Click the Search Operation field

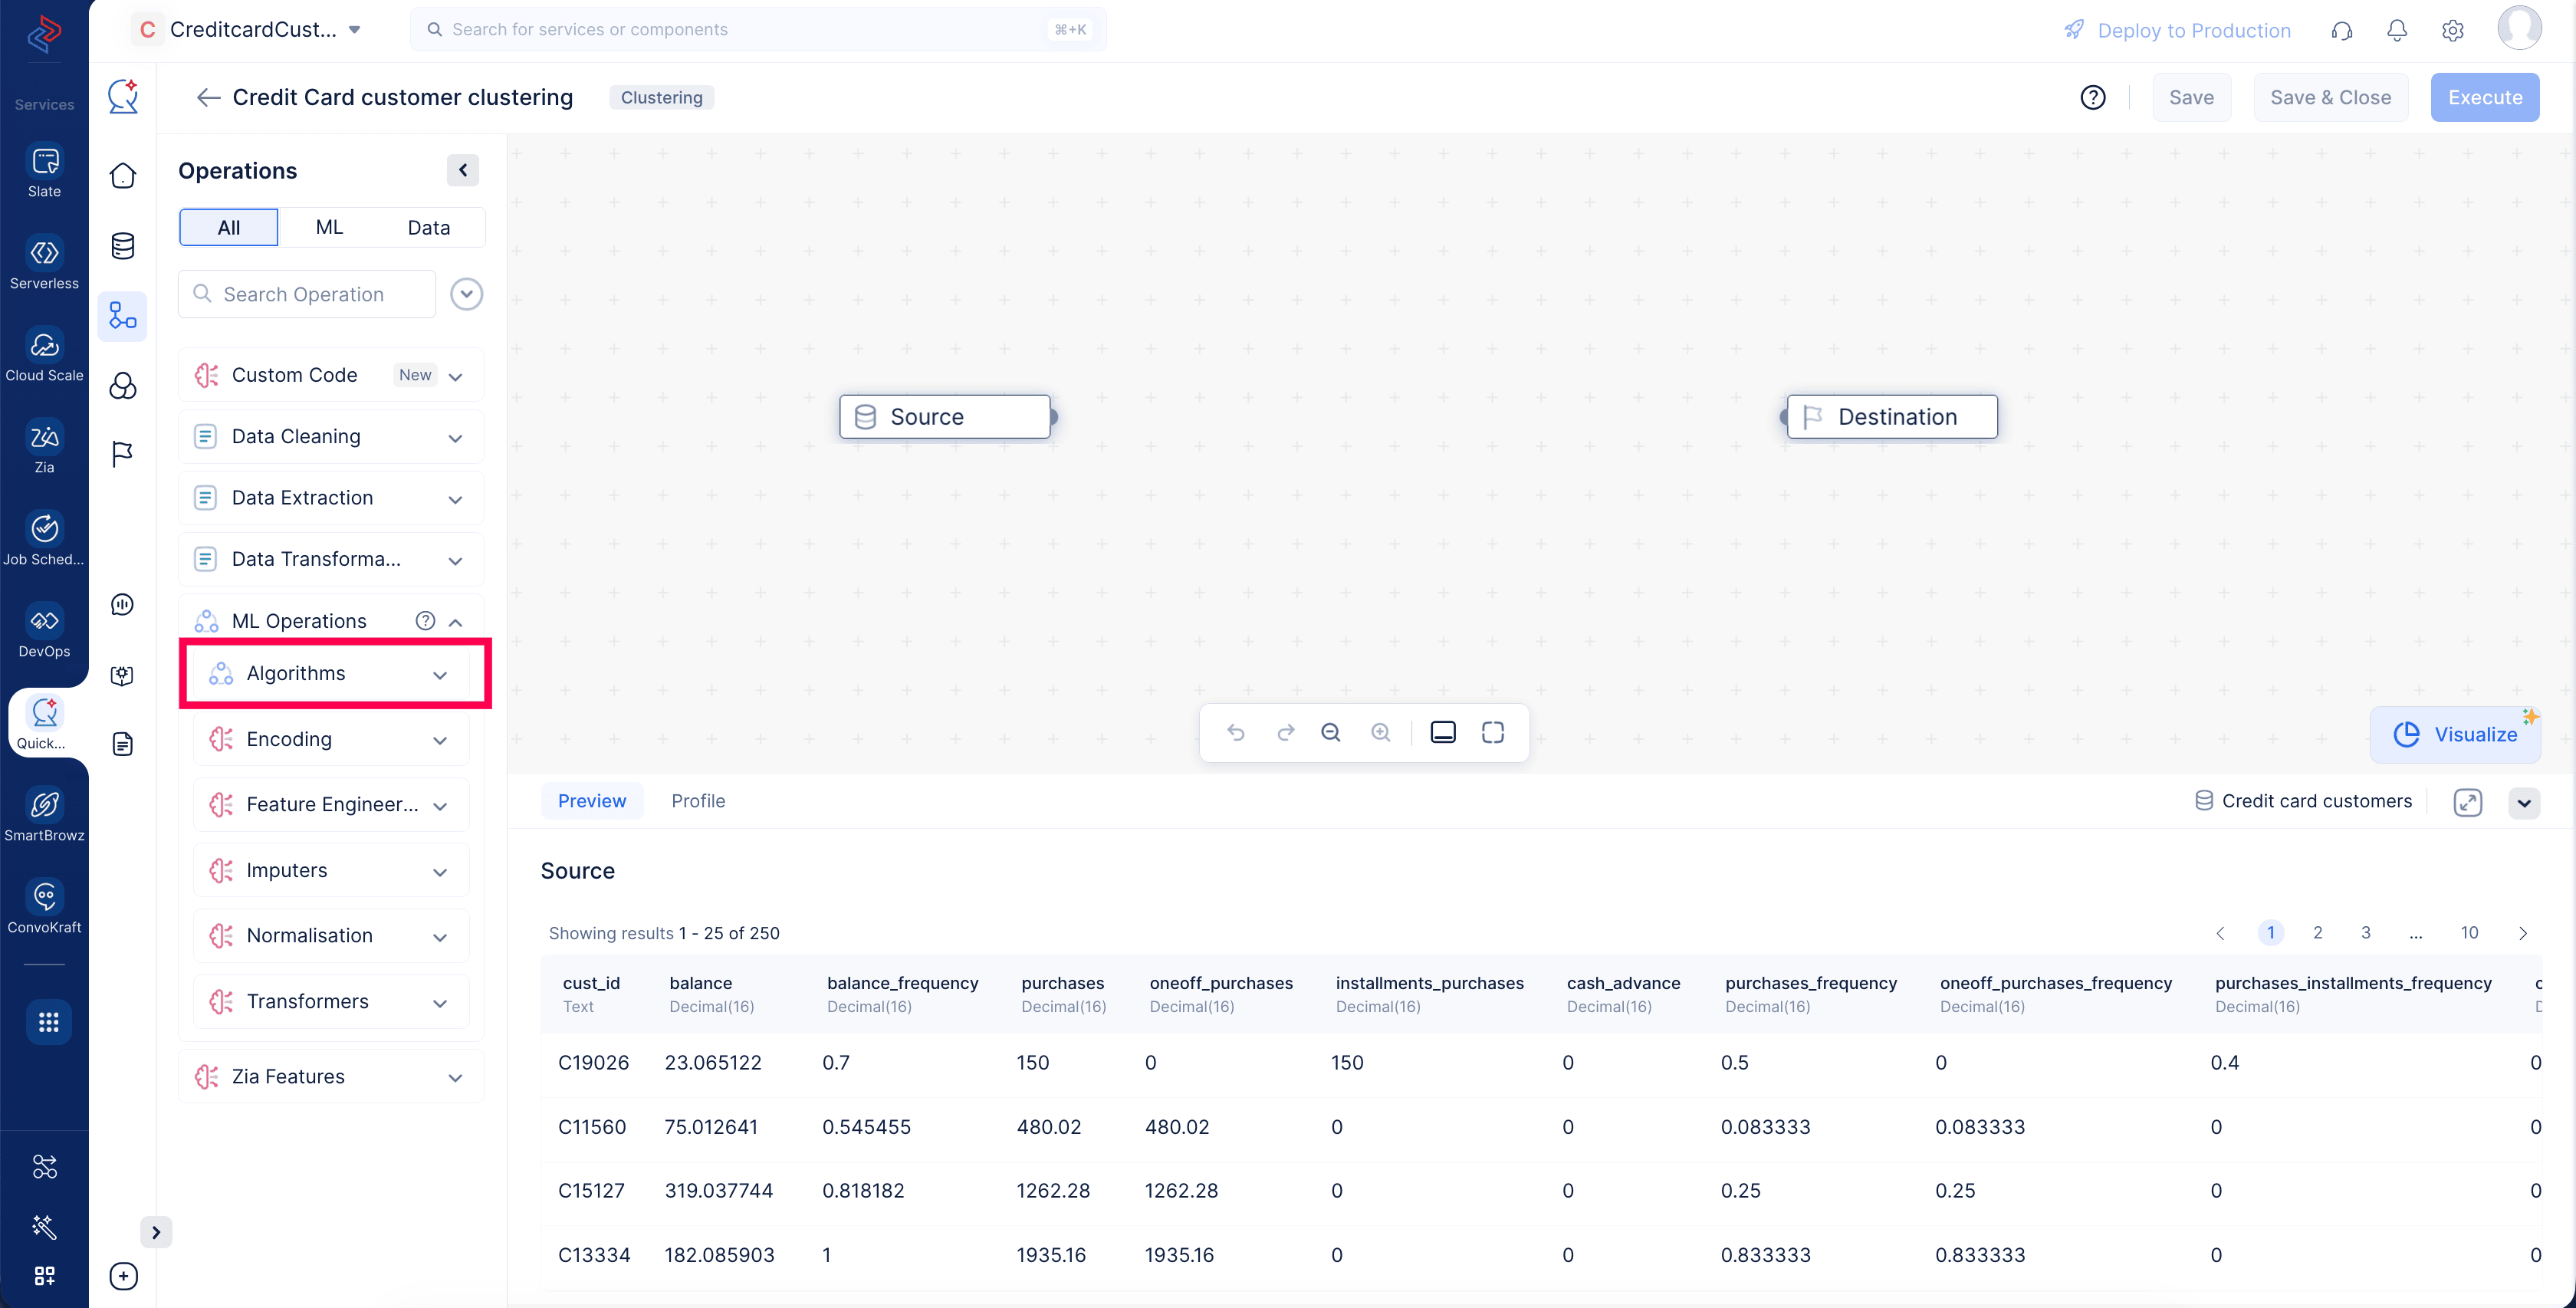[x=307, y=294]
